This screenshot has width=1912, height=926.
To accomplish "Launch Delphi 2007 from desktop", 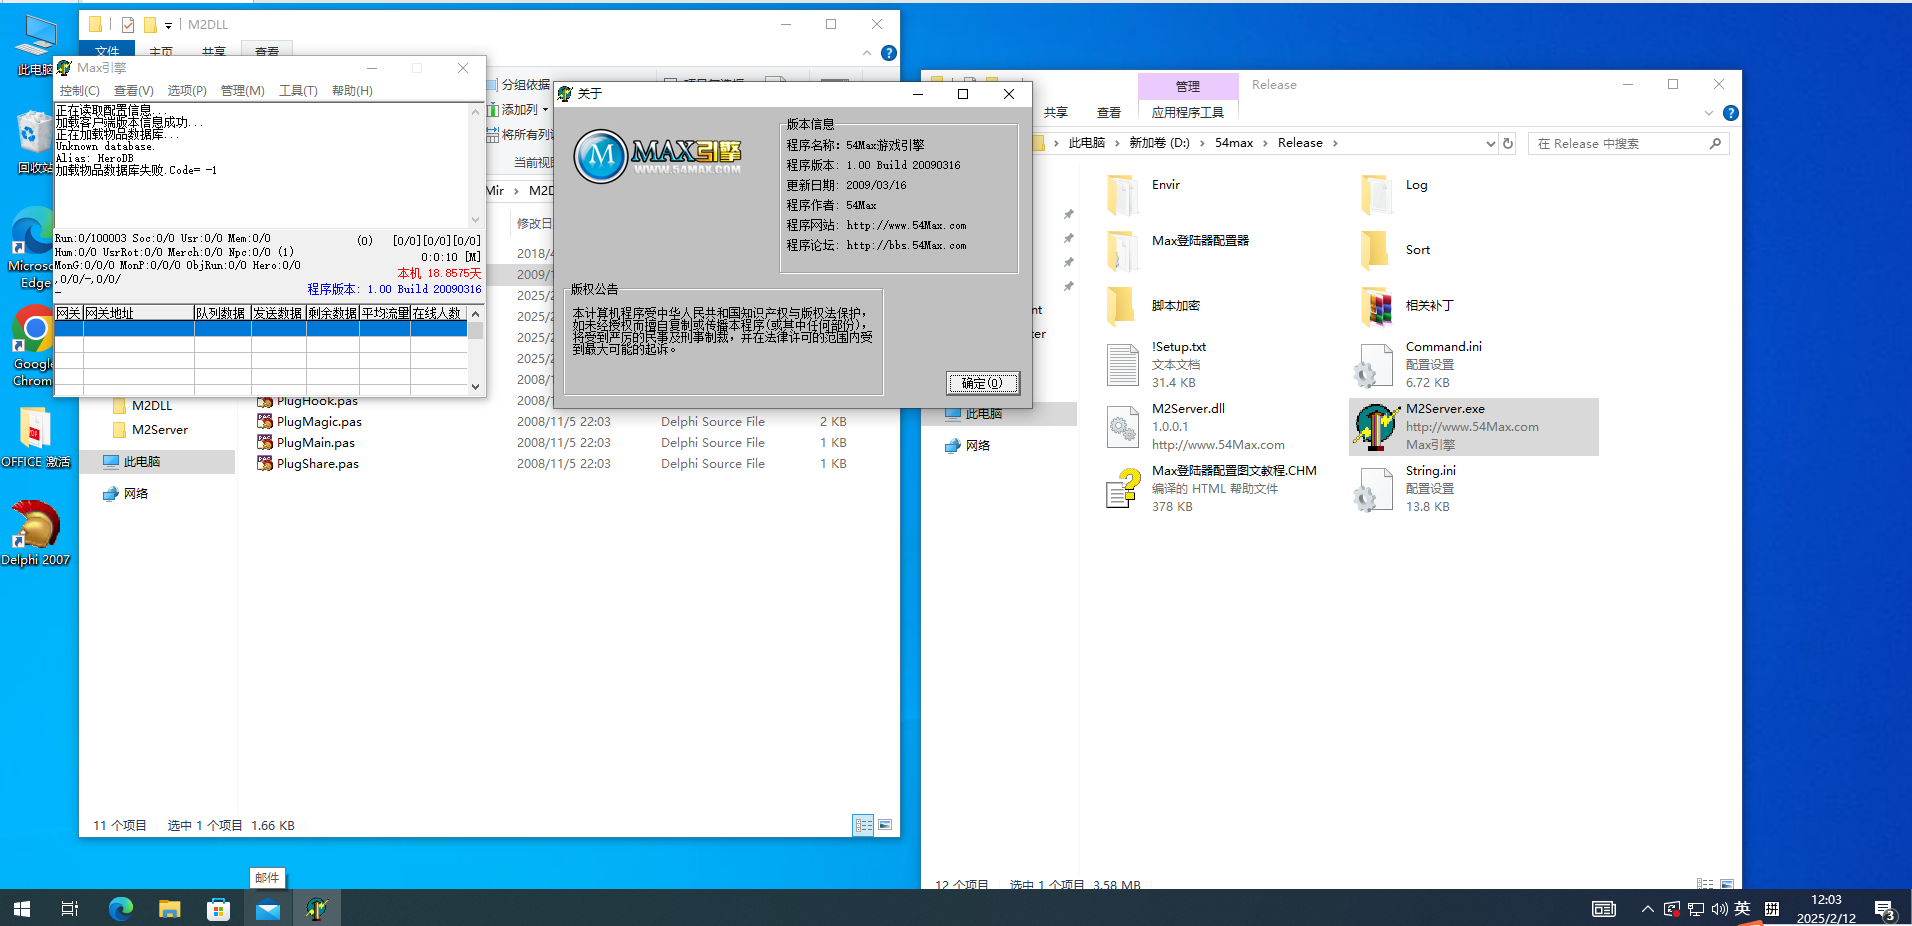I will pos(35,533).
